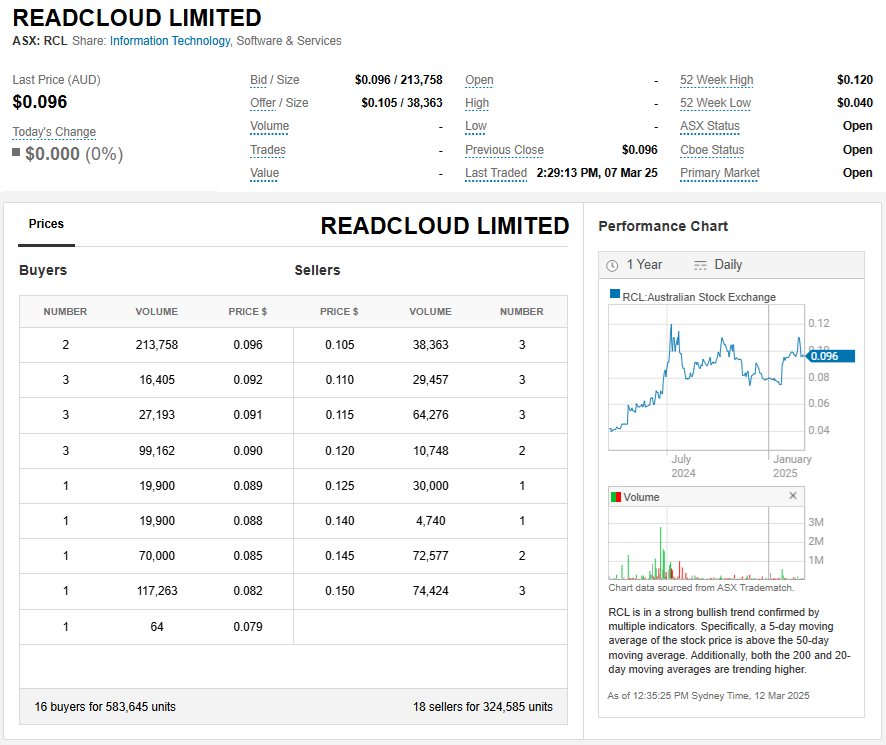Click the grey change indicator square
Screen dimensions: 886x745
(x=16, y=153)
